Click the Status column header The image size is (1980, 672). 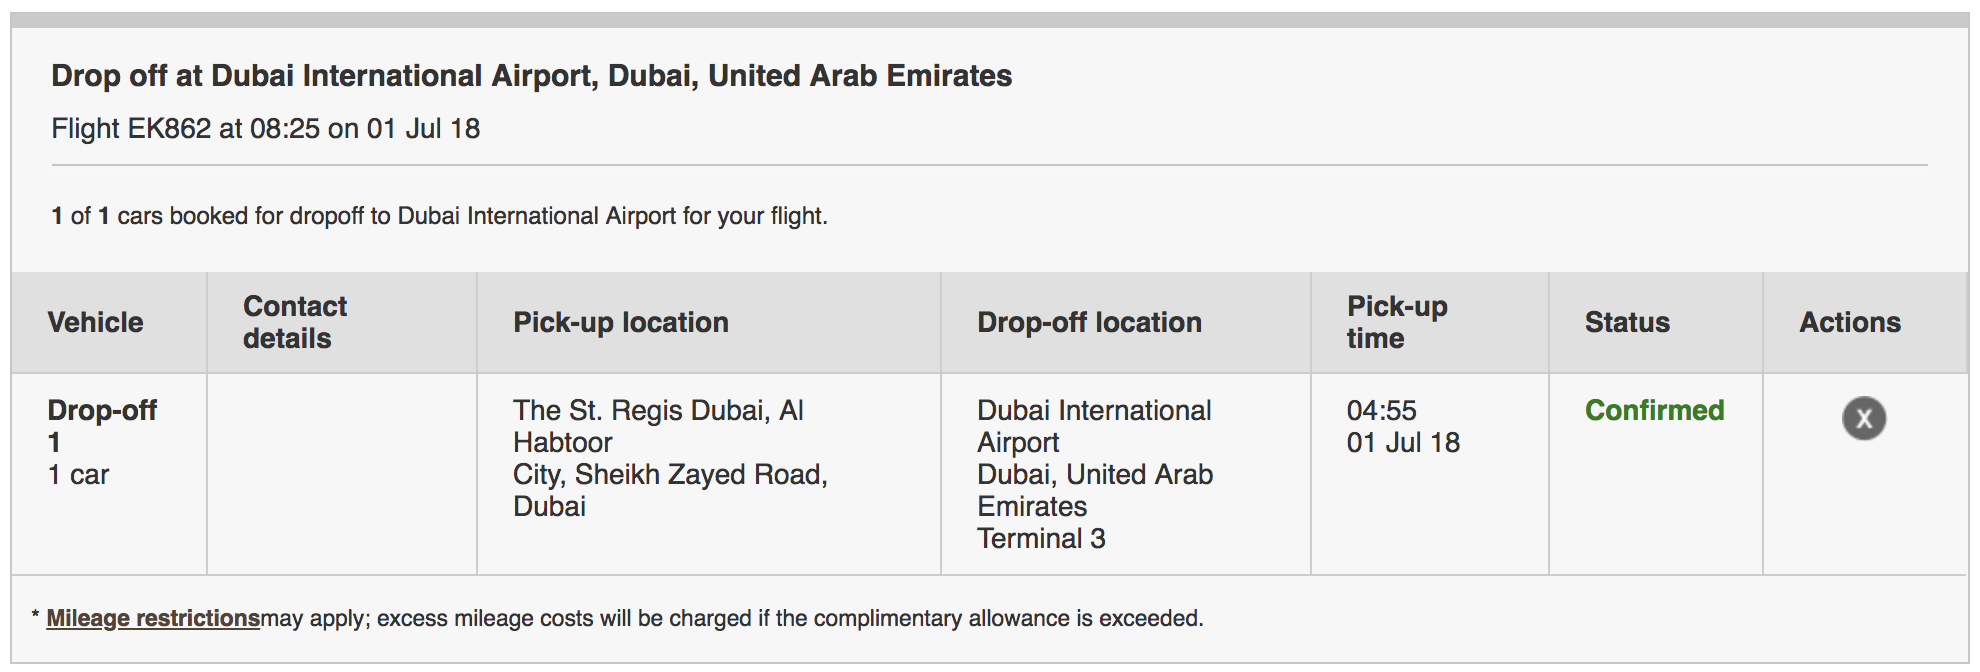tap(1627, 322)
